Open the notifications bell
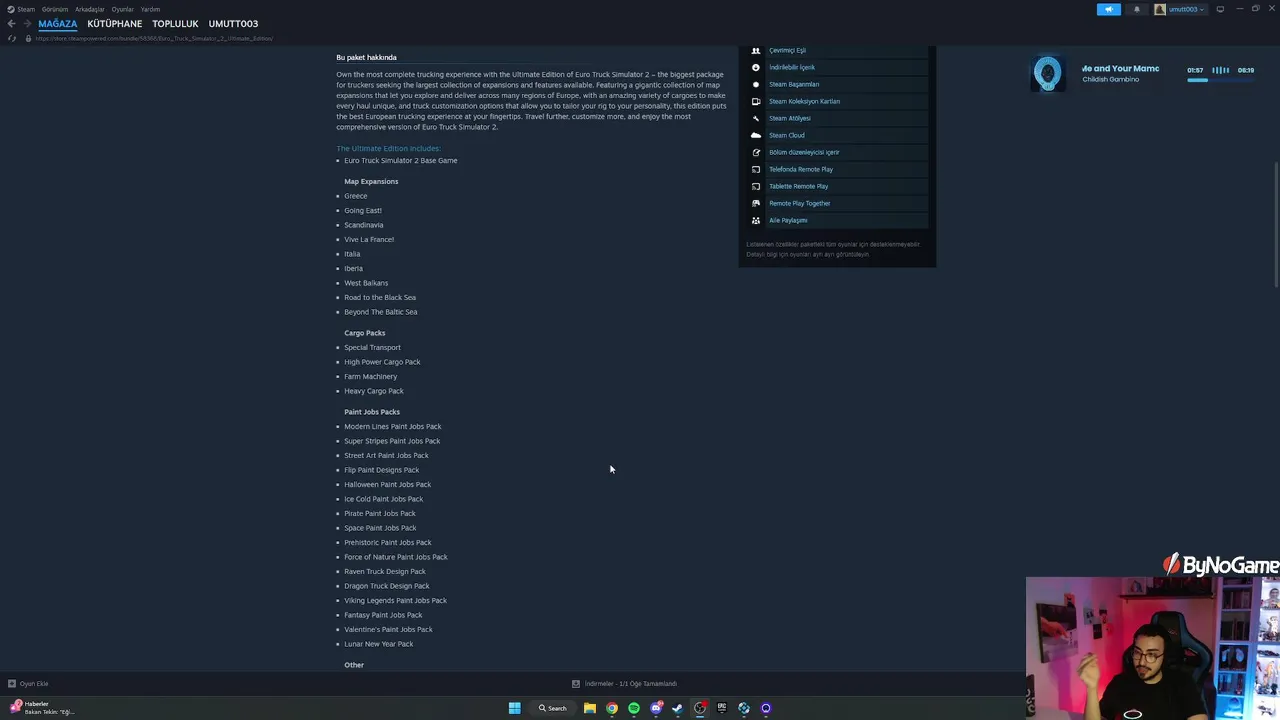The image size is (1280, 720). pyautogui.click(x=1136, y=9)
